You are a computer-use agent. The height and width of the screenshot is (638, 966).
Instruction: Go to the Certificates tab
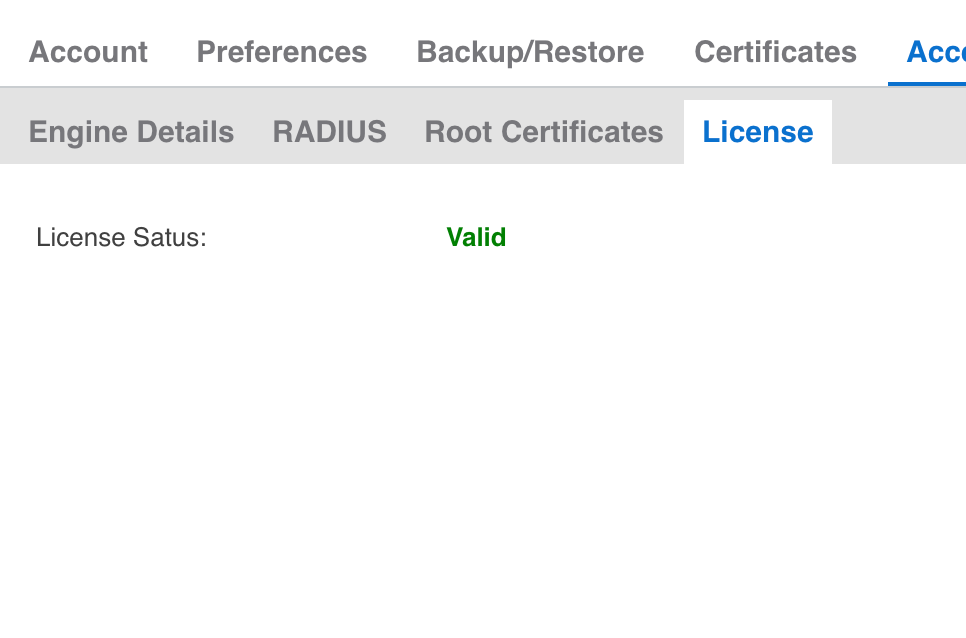point(775,52)
